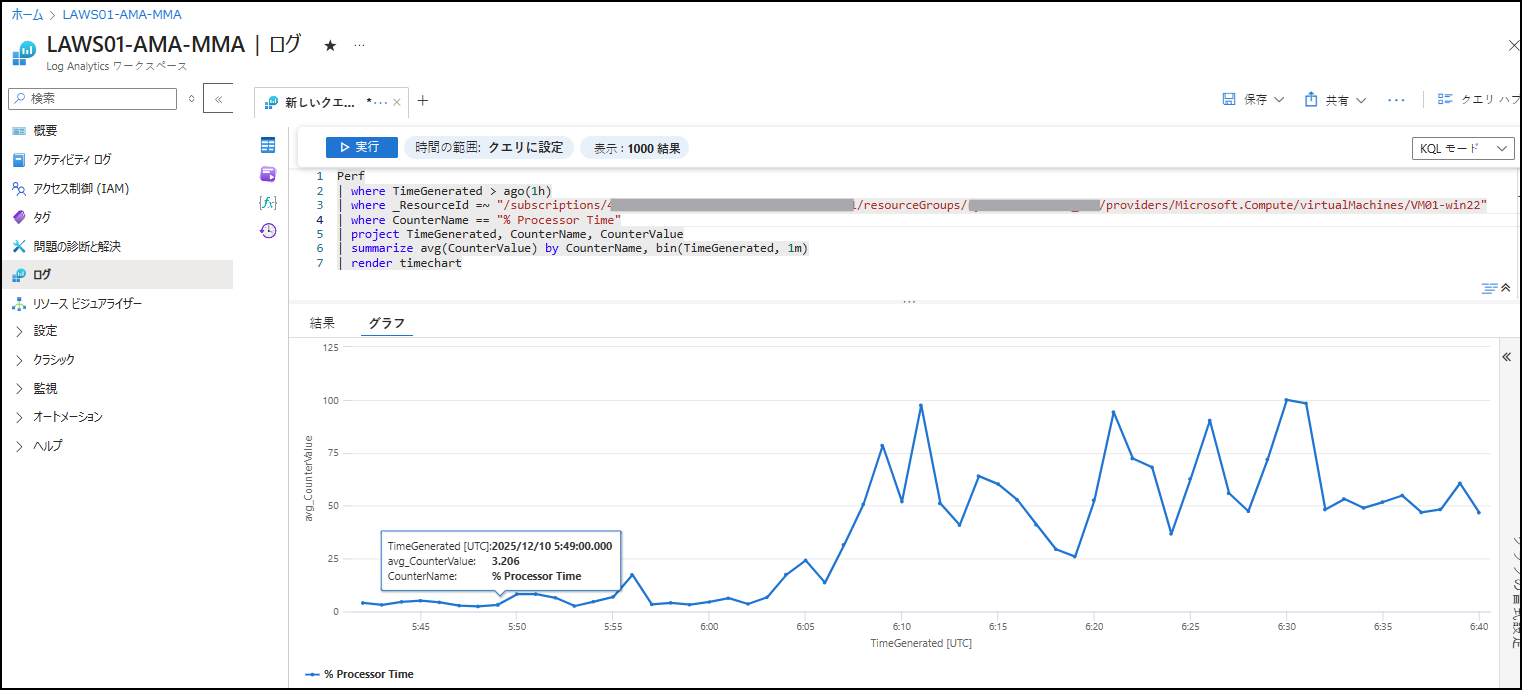Collapse the query editor with the double up chevron
The height and width of the screenshot is (690, 1522).
pos(1506,288)
